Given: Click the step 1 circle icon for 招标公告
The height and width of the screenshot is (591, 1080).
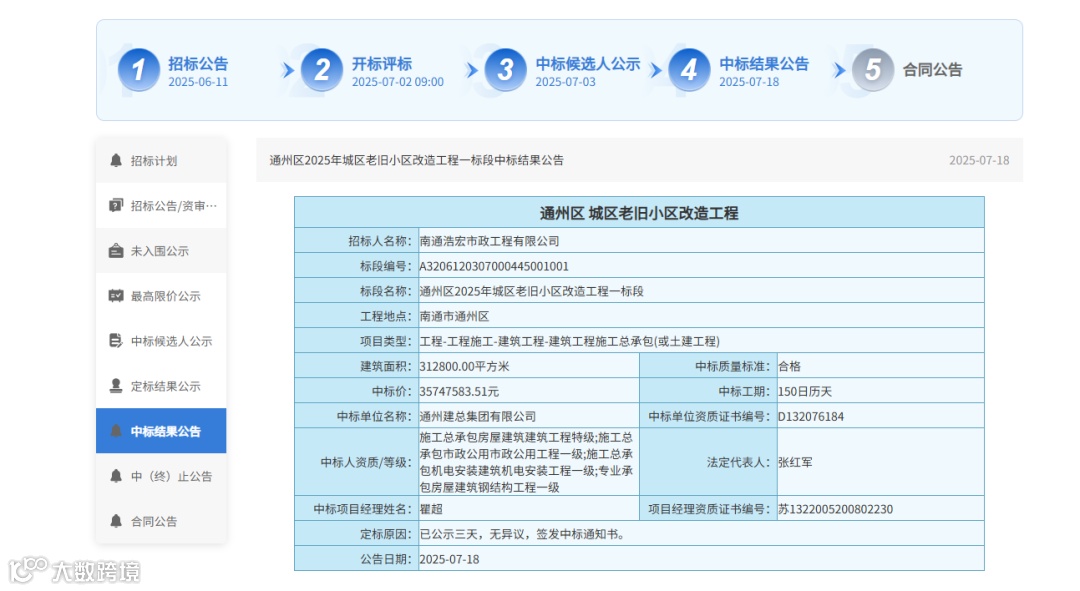Looking at the screenshot, I should point(138,70).
